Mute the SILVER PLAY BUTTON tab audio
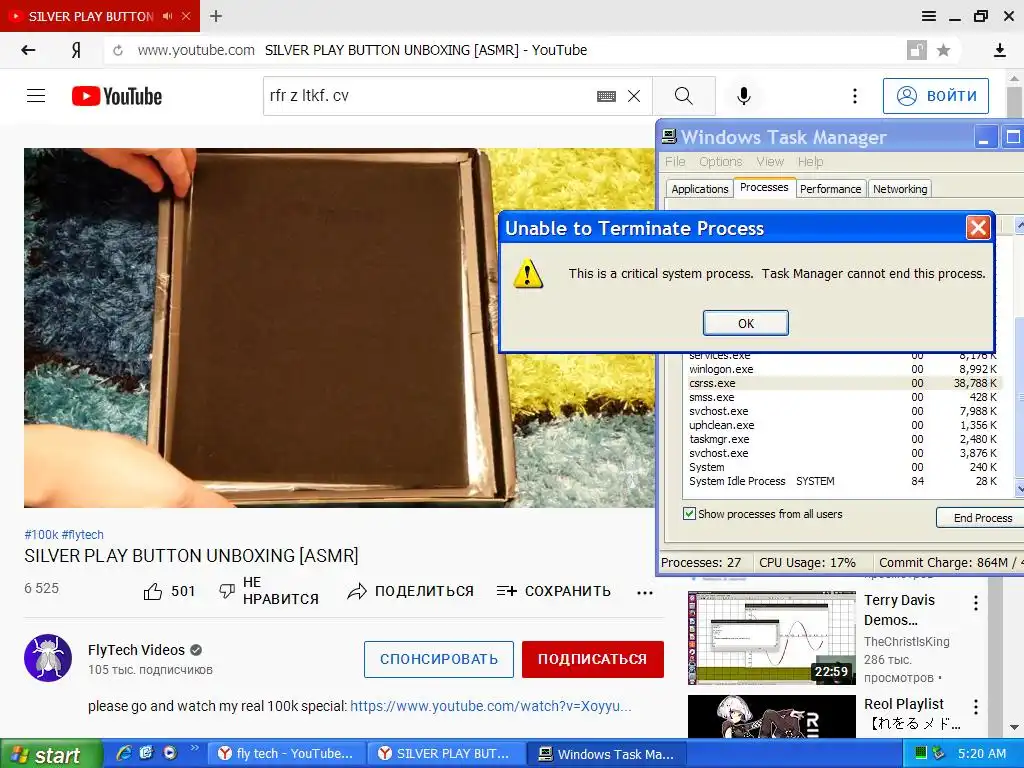The height and width of the screenshot is (768, 1024). [x=168, y=16]
